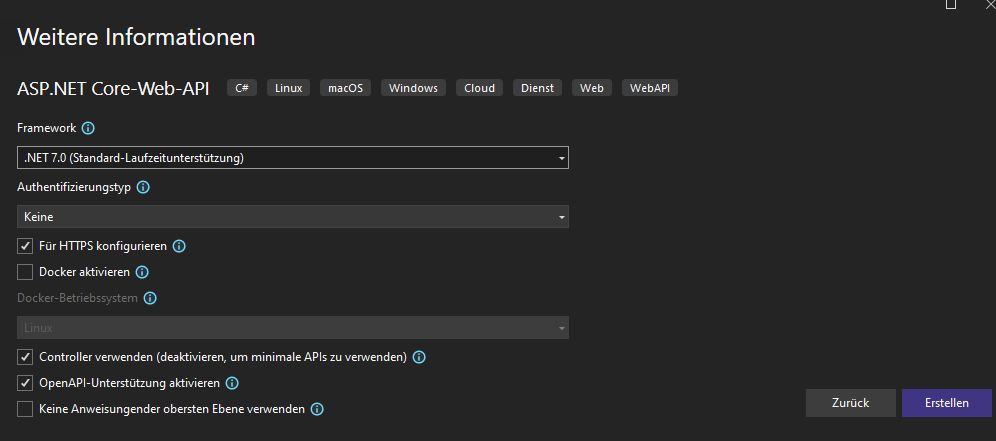996x441 pixels.
Task: Show info for Docker aktivieren
Action: click(142, 272)
